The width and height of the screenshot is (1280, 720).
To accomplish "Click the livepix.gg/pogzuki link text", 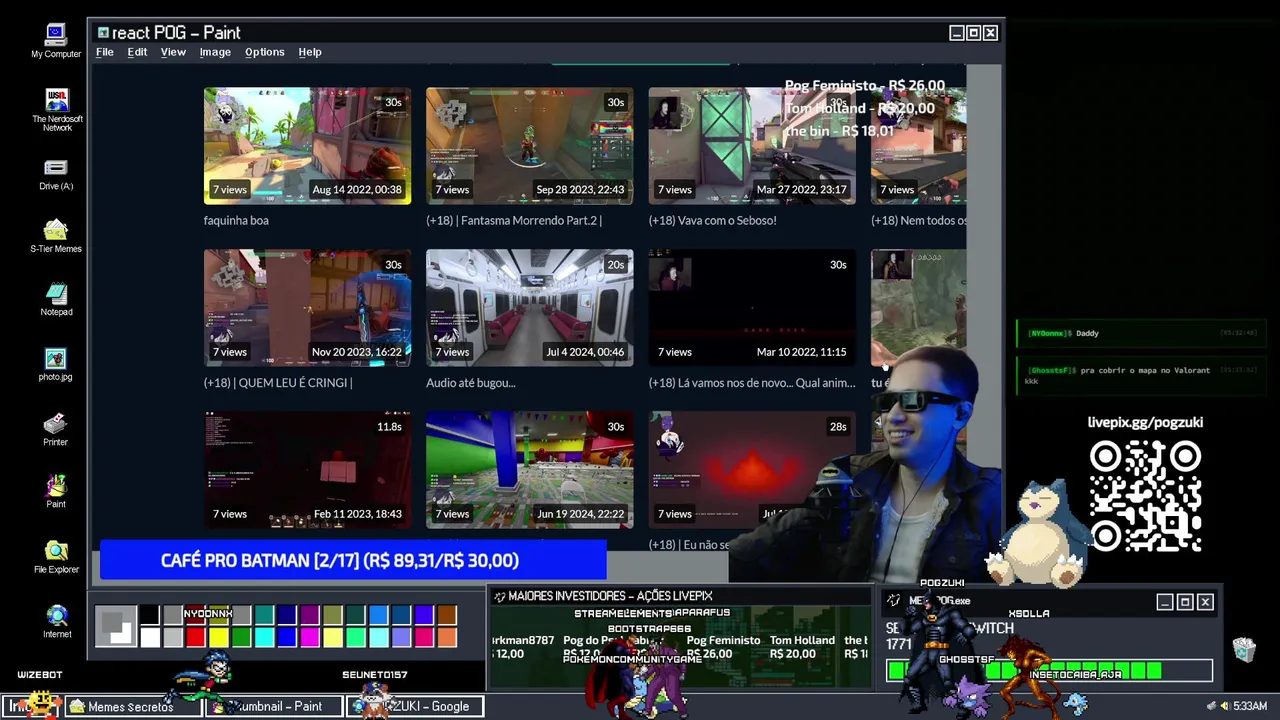I will pyautogui.click(x=1145, y=422).
